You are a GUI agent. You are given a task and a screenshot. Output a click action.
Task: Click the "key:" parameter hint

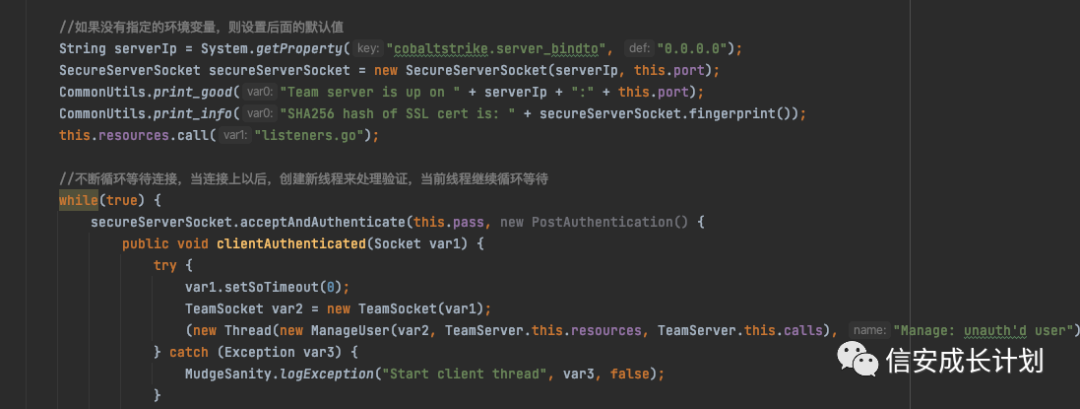tap(368, 48)
